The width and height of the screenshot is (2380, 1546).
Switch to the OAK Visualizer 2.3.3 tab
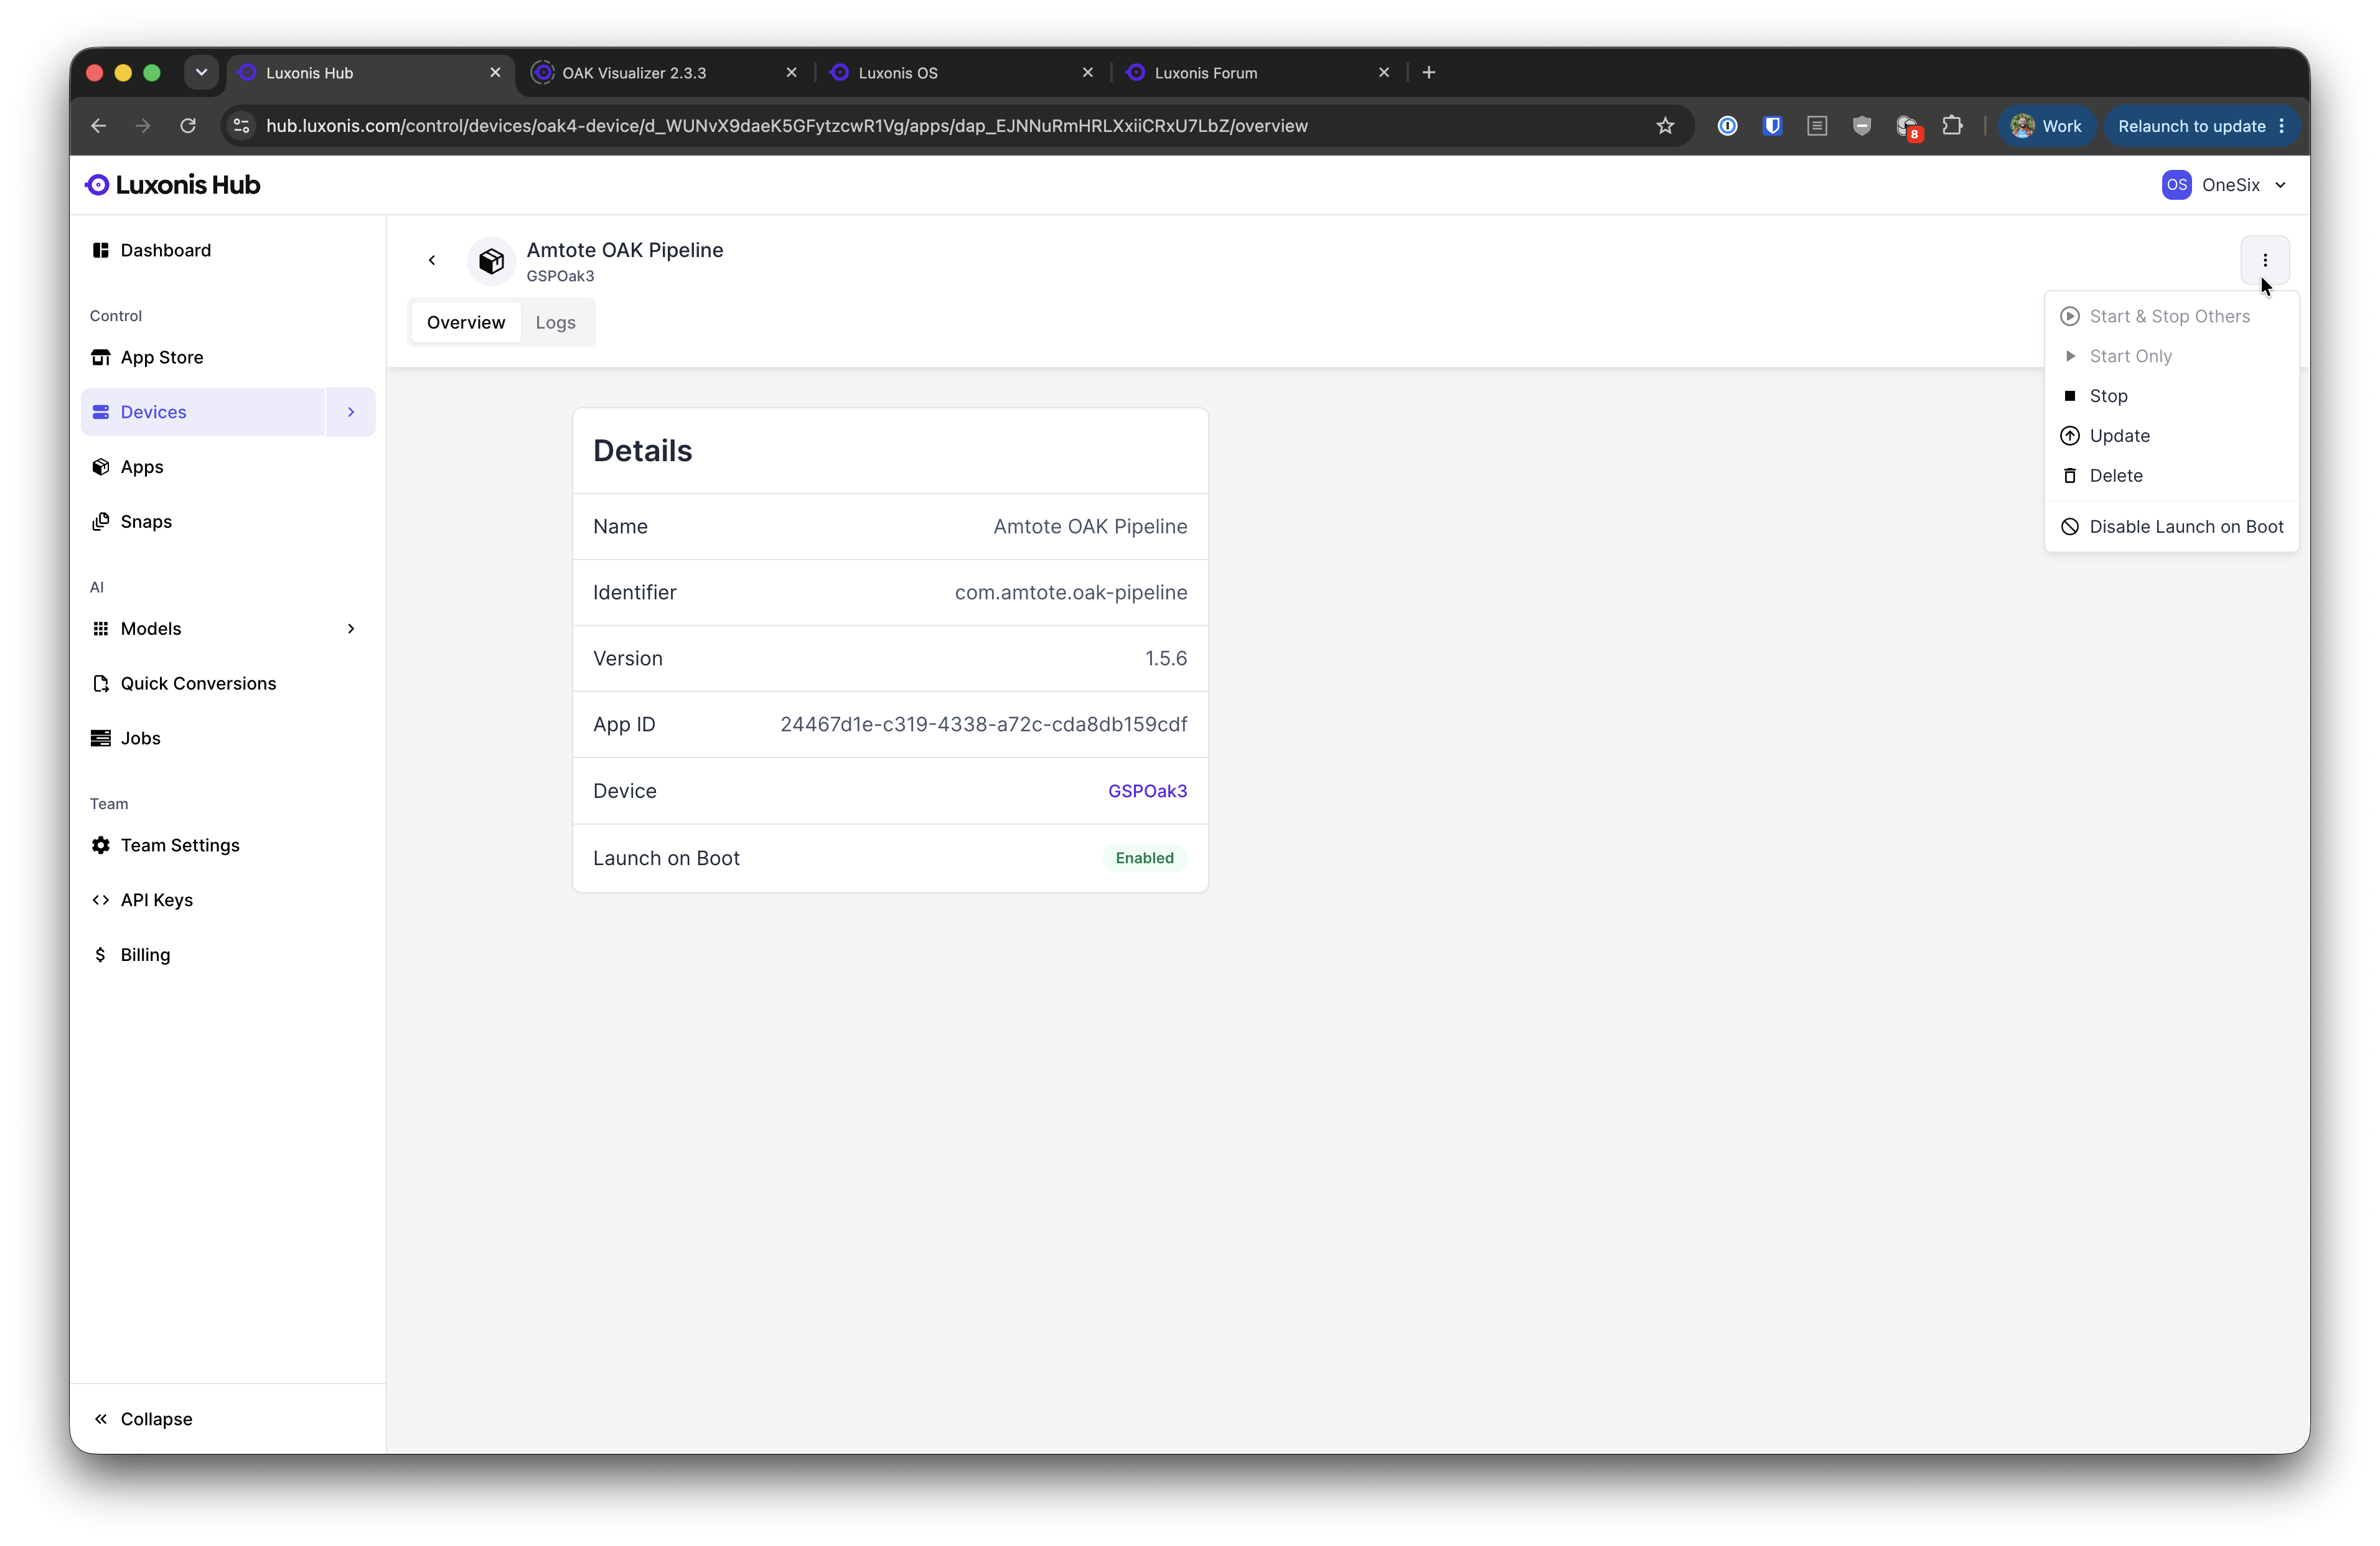pyautogui.click(x=664, y=72)
